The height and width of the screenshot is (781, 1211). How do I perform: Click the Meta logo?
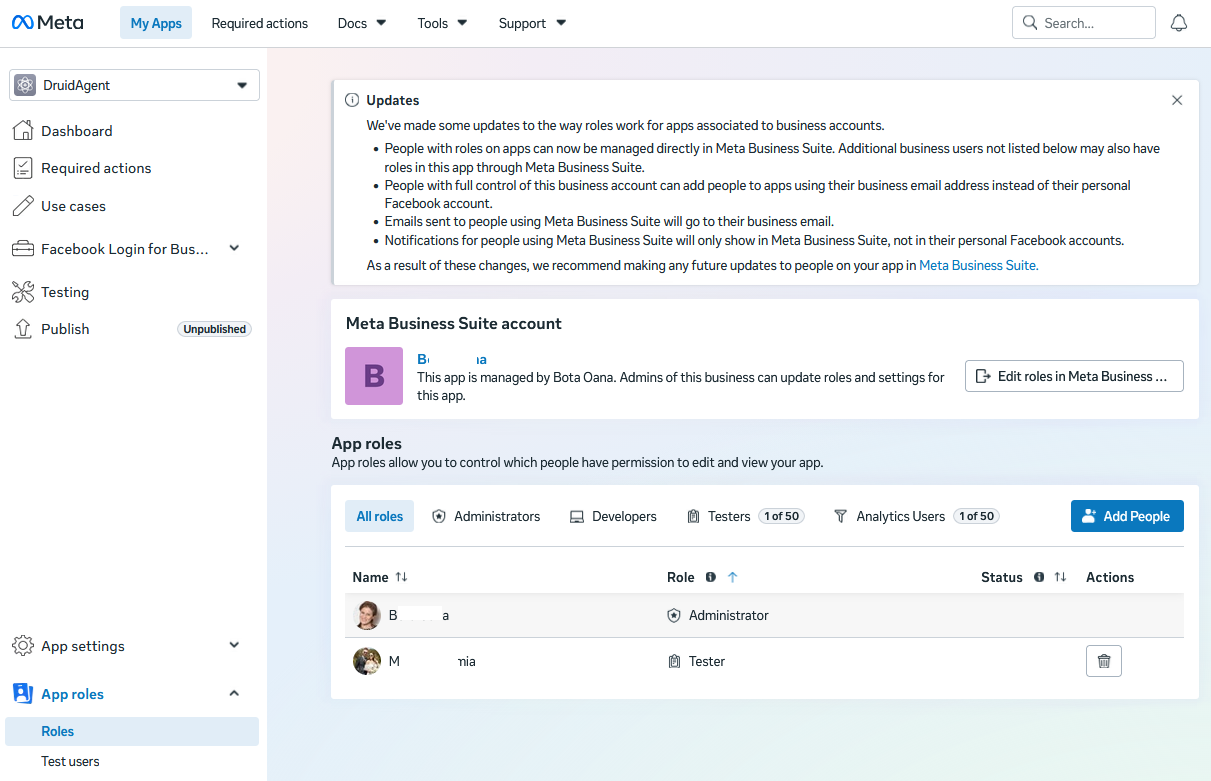48,22
